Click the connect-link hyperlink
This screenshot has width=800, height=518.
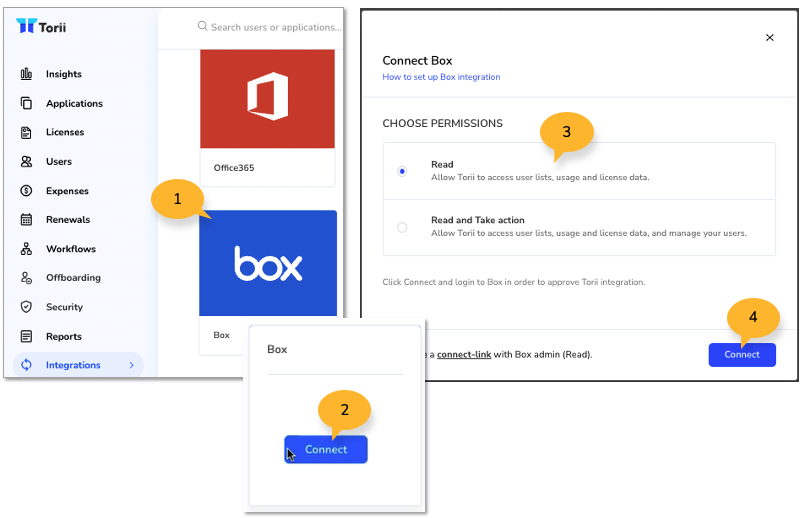coord(464,354)
